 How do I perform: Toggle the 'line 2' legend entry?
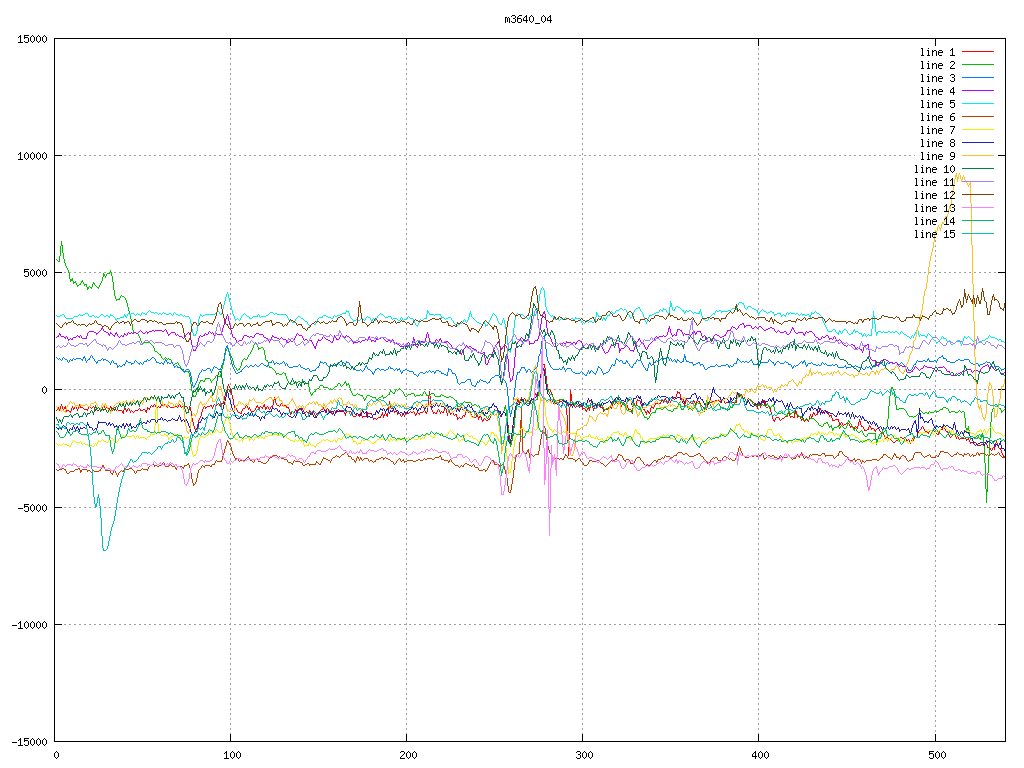[937, 65]
